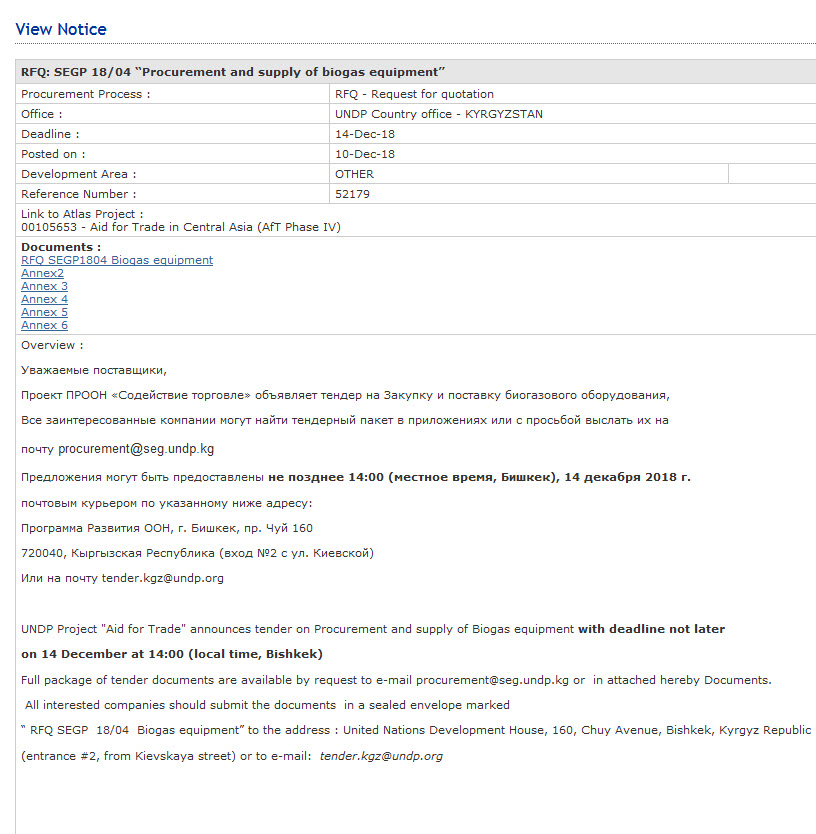This screenshot has height=834, width=816.
Task: Click the italic tender.kgz@undp.org email address
Action: (x=381, y=756)
